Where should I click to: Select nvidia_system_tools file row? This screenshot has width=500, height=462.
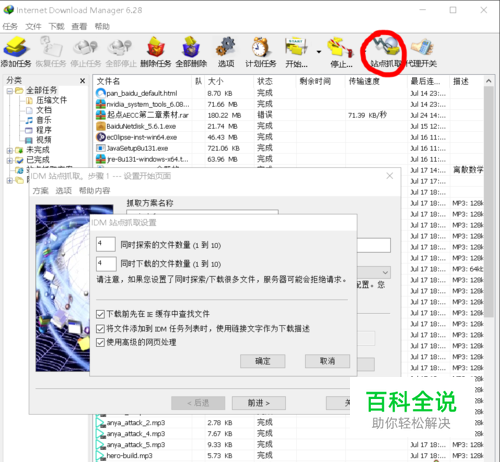tap(289, 104)
